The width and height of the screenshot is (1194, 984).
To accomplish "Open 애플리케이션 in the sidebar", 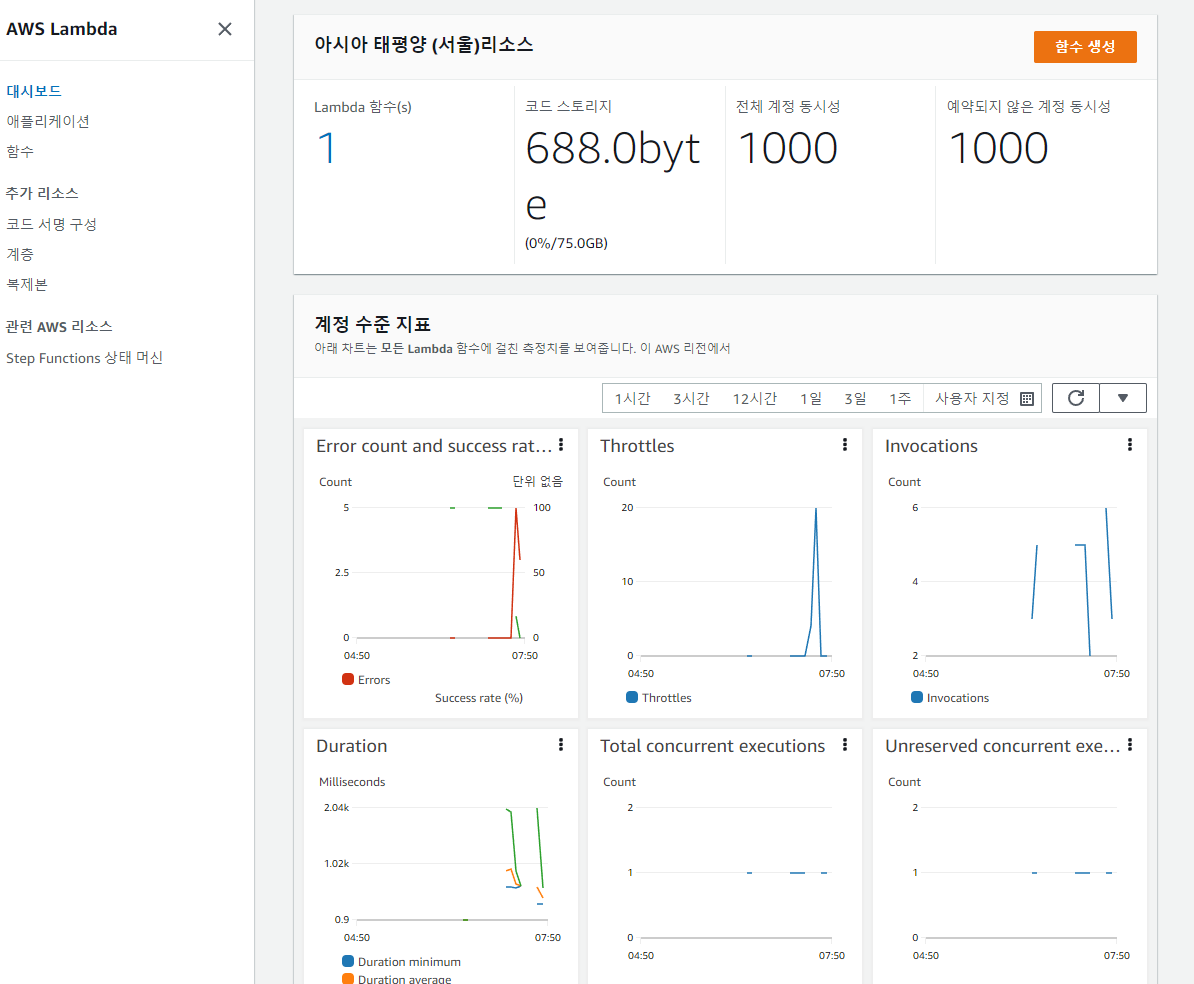I will click(x=48, y=121).
